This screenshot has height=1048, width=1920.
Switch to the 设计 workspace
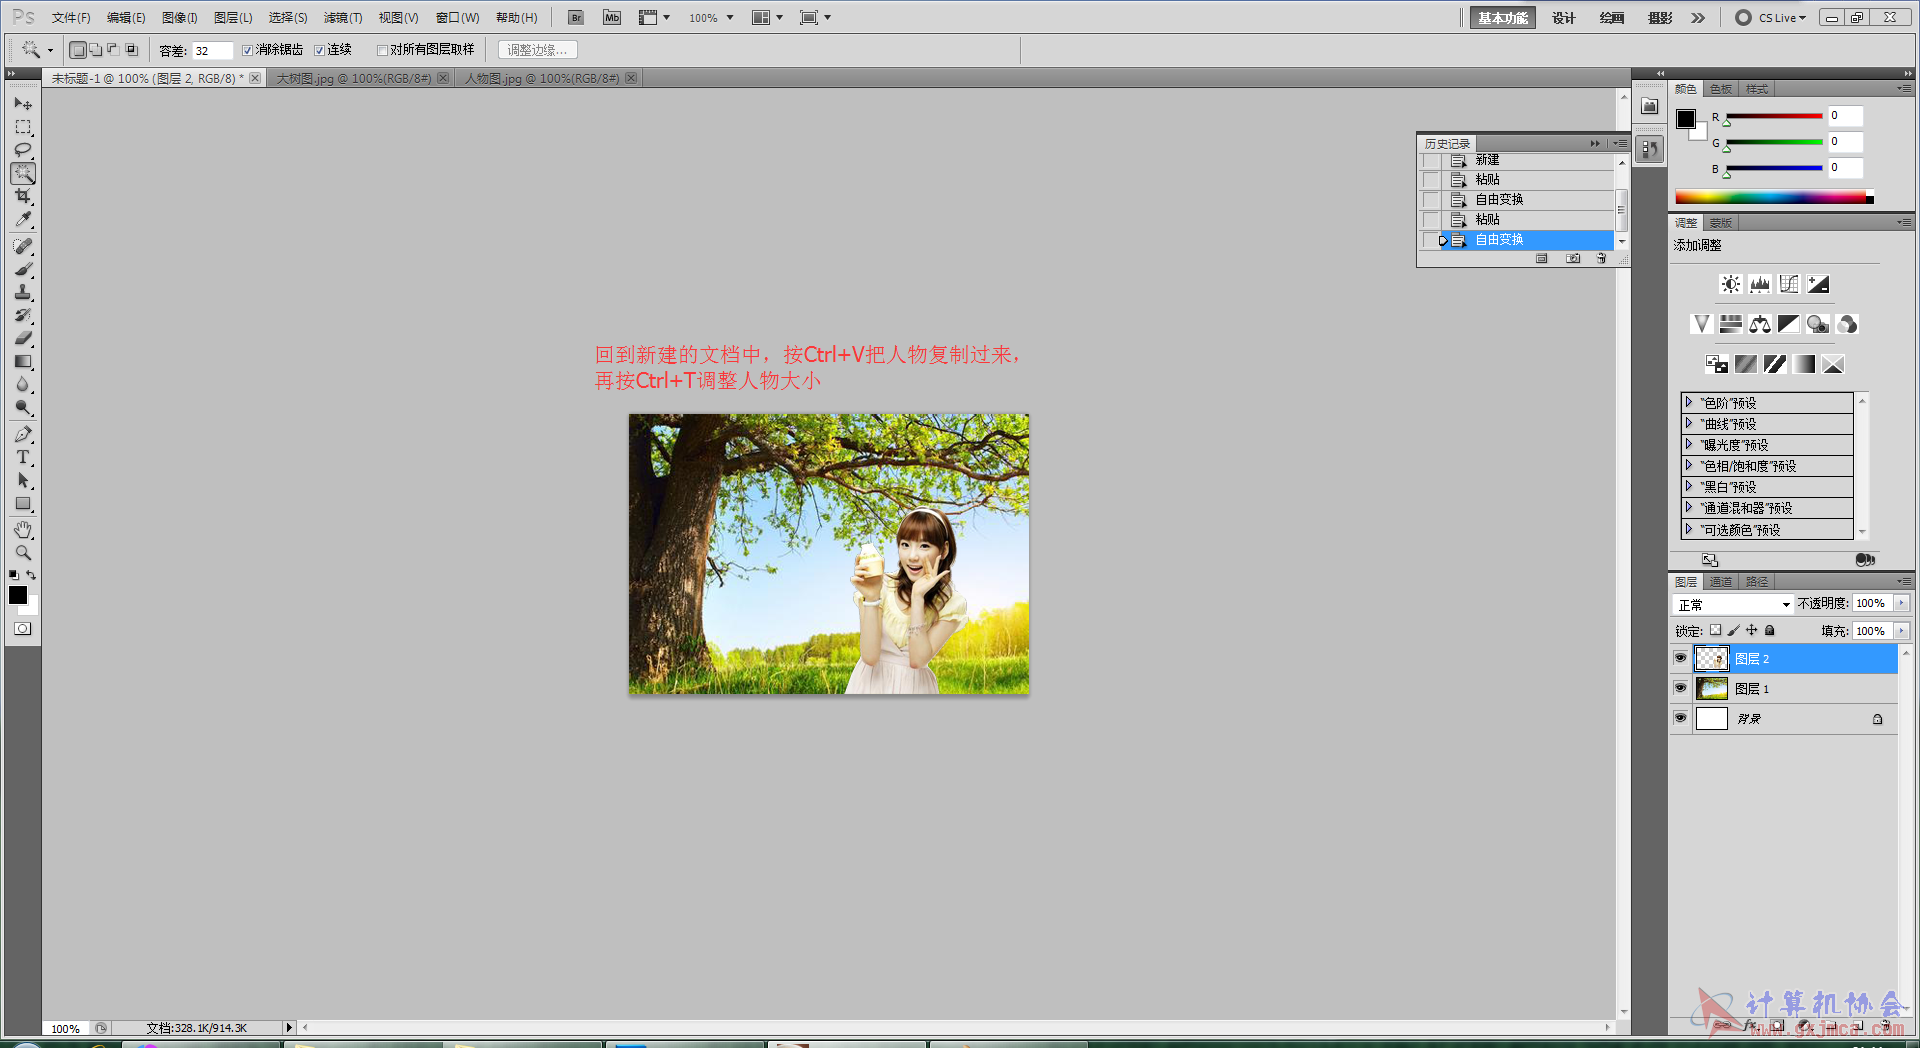(1563, 18)
